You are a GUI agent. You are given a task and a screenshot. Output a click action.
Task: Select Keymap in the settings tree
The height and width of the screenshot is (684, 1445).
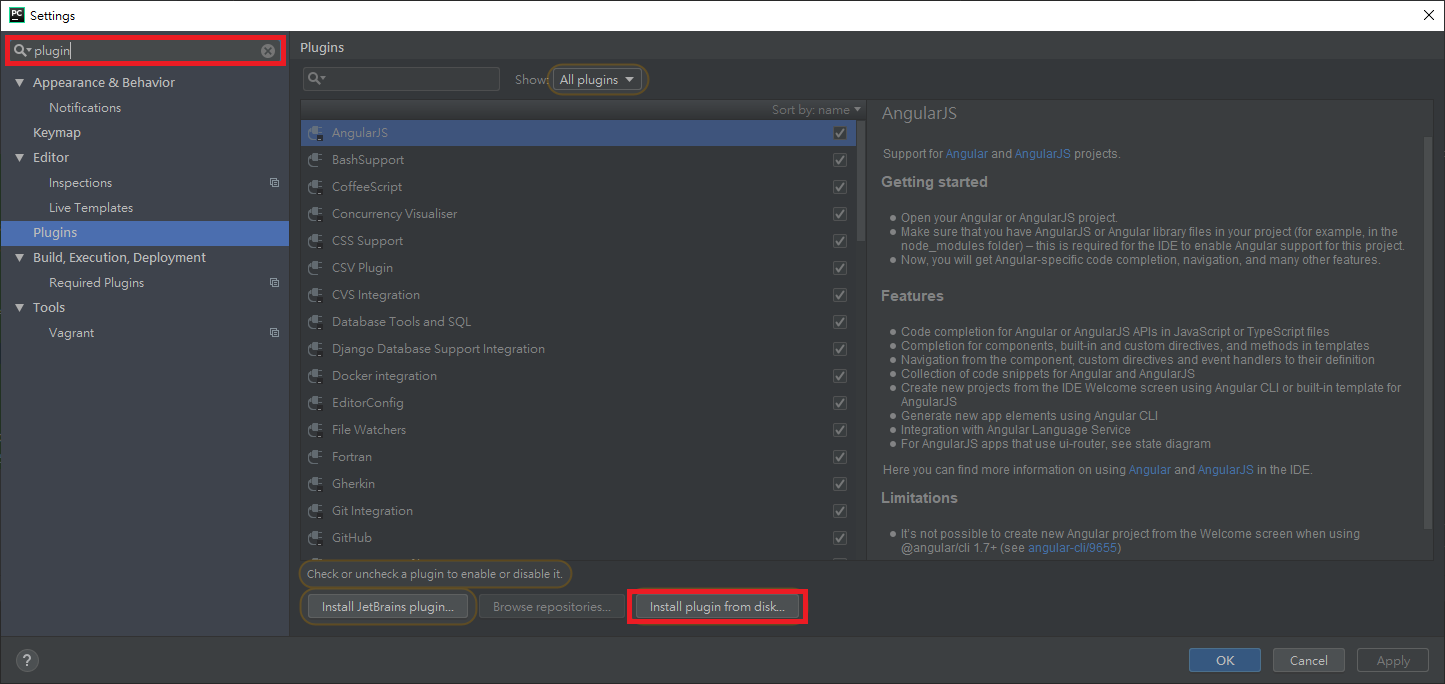[57, 133]
